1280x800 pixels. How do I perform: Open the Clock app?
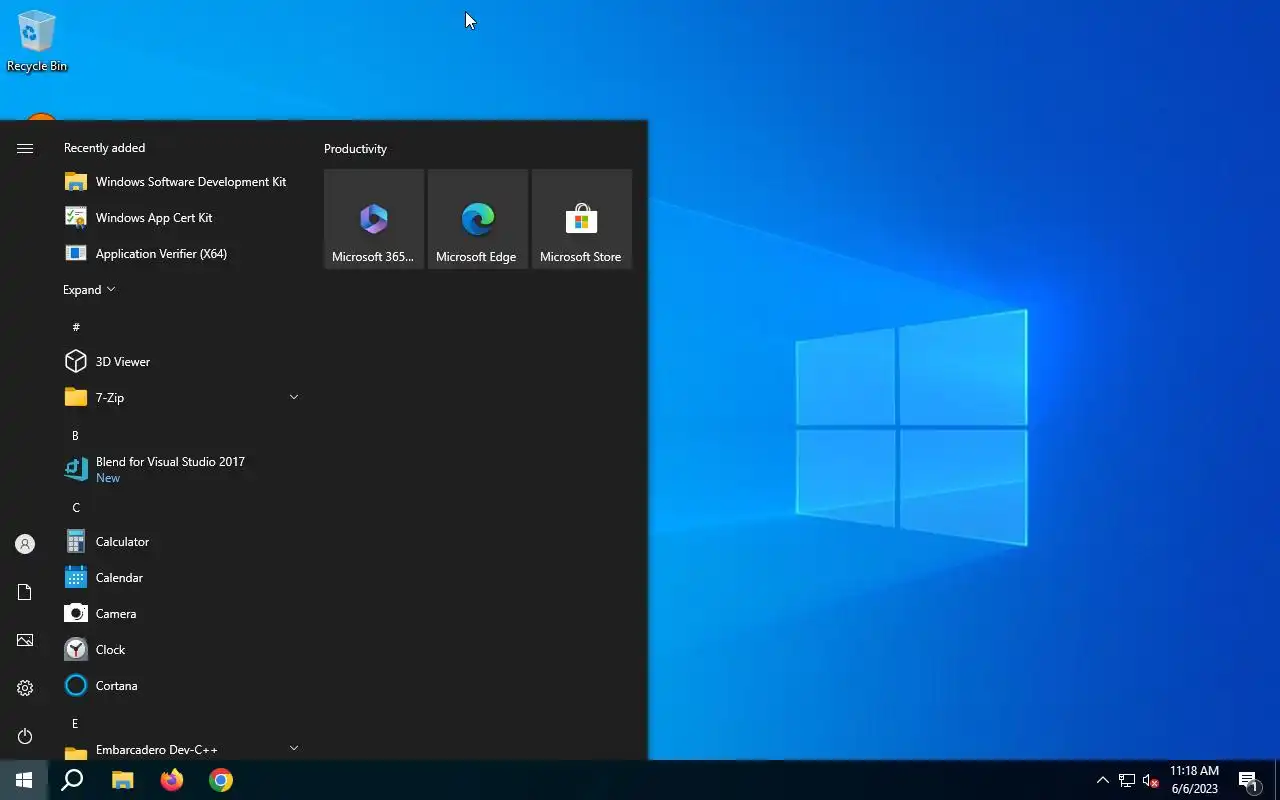click(x=182, y=650)
